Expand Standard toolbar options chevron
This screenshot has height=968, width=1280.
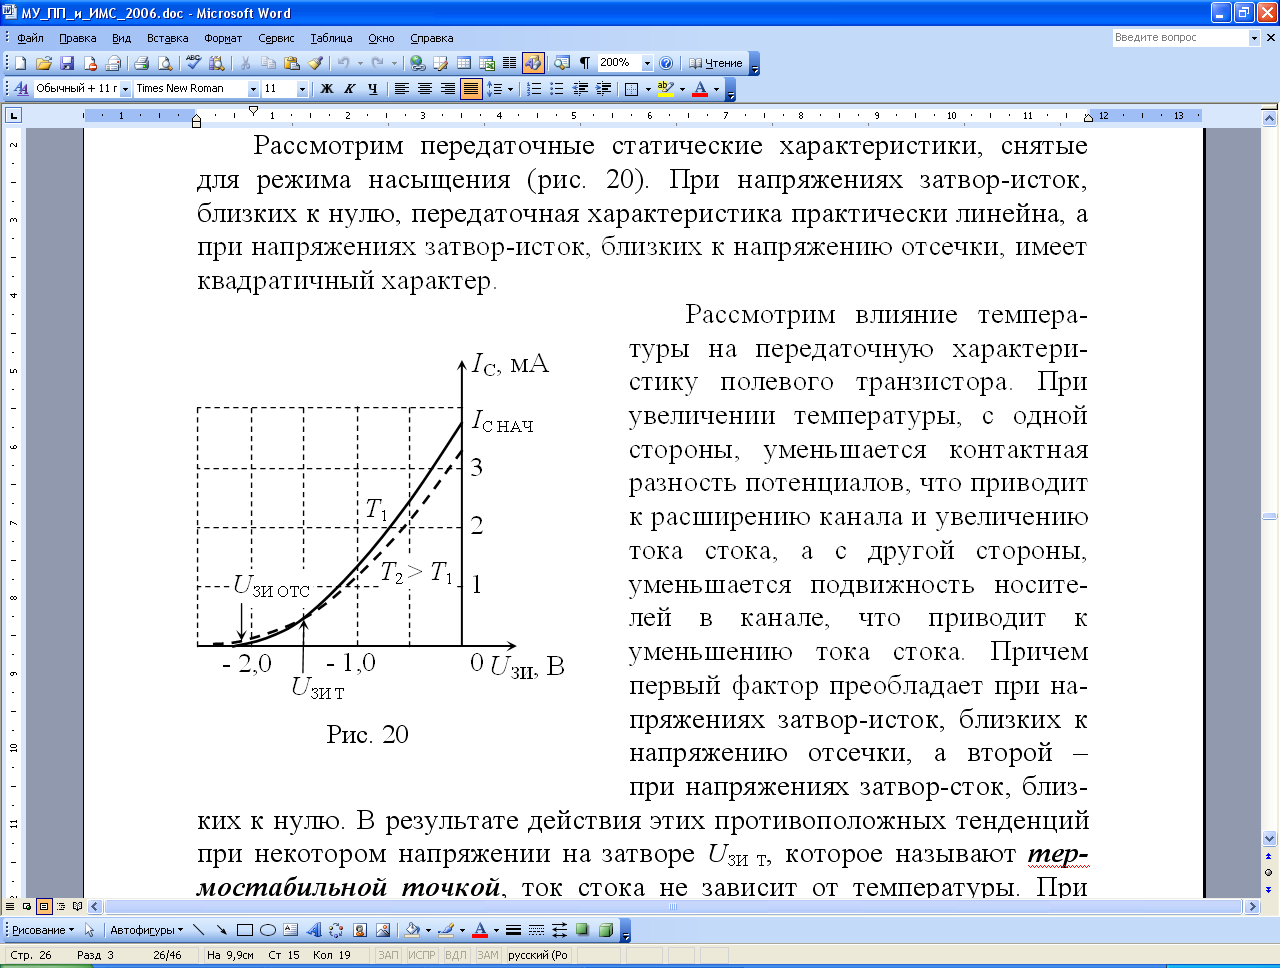coord(755,64)
